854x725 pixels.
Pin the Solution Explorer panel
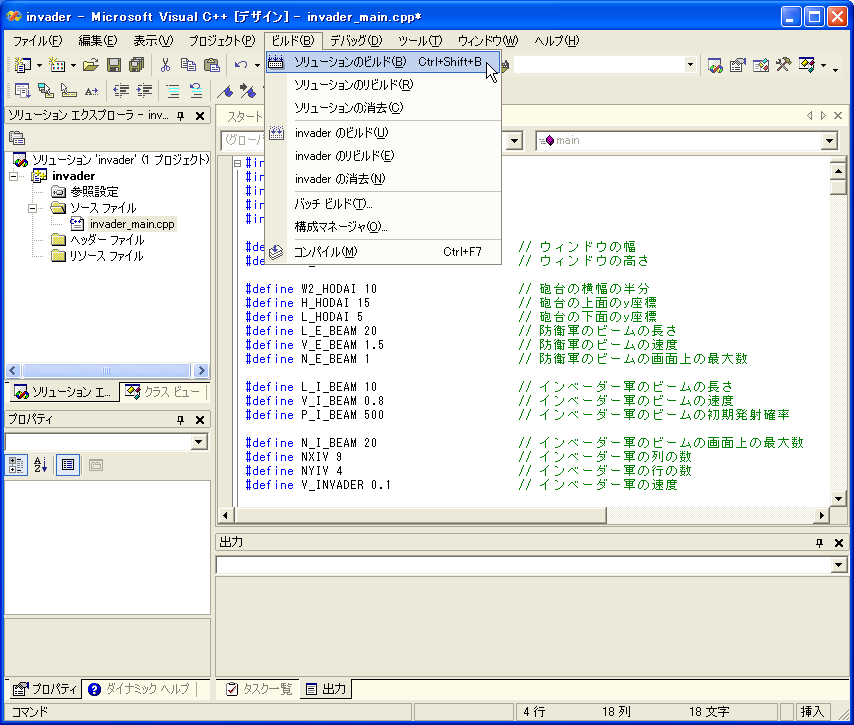point(180,115)
